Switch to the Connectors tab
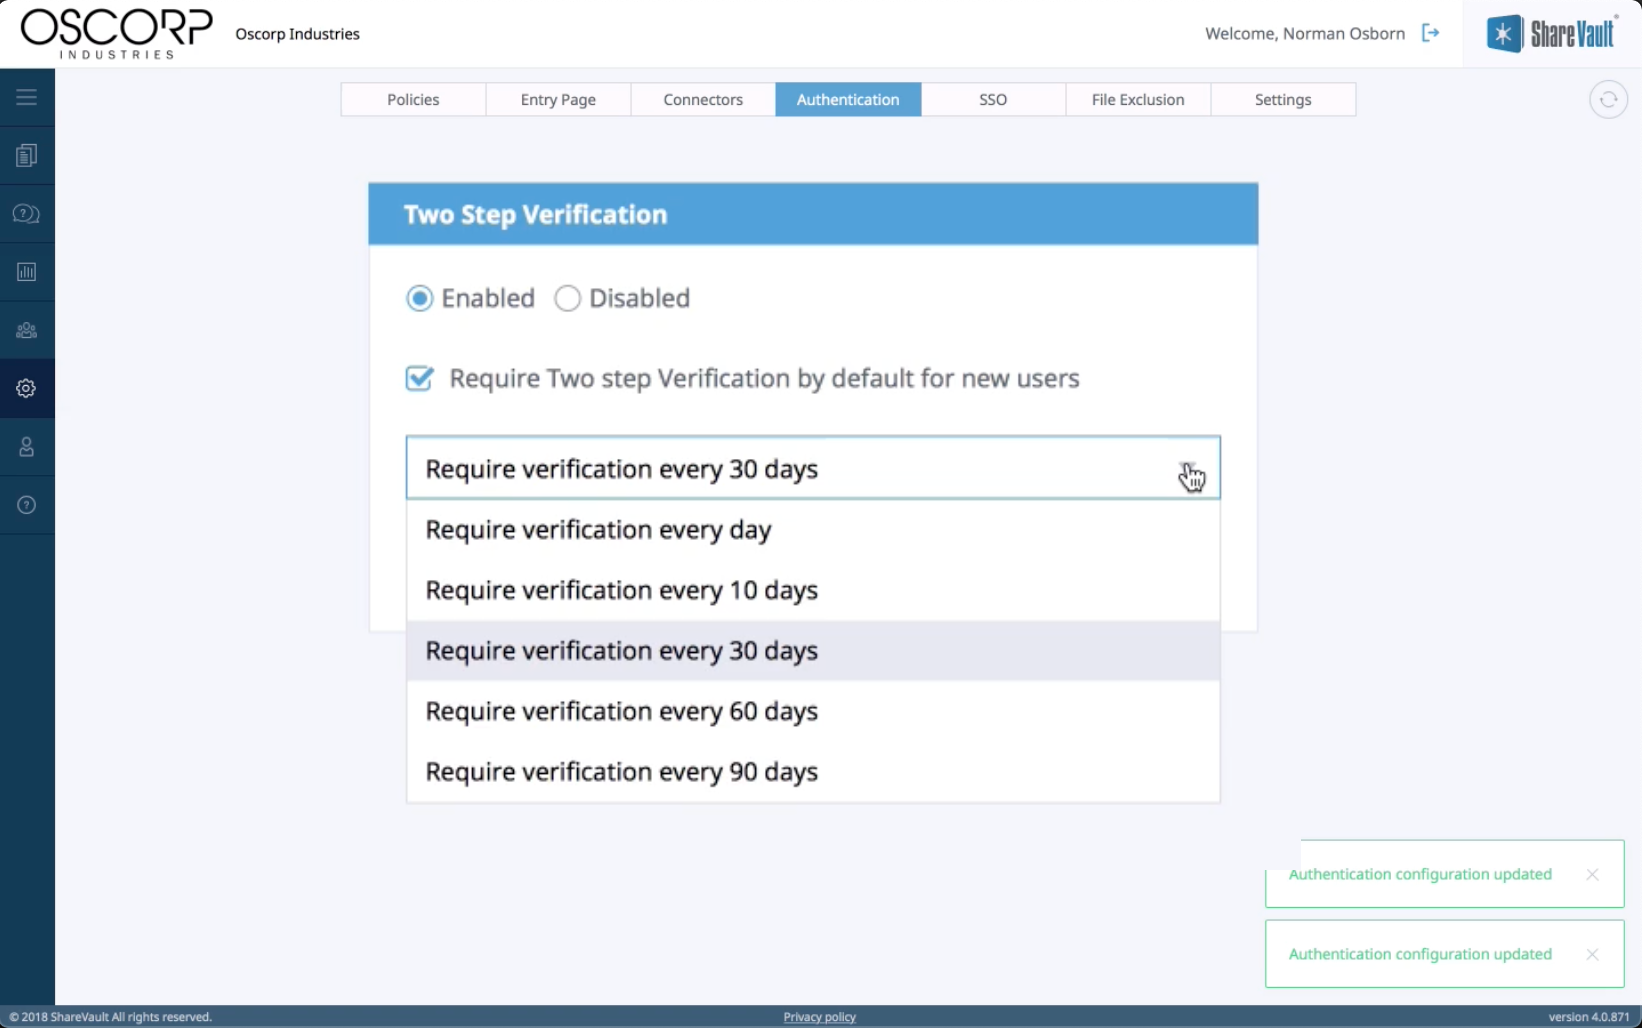Image resolution: width=1642 pixels, height=1028 pixels. point(703,99)
